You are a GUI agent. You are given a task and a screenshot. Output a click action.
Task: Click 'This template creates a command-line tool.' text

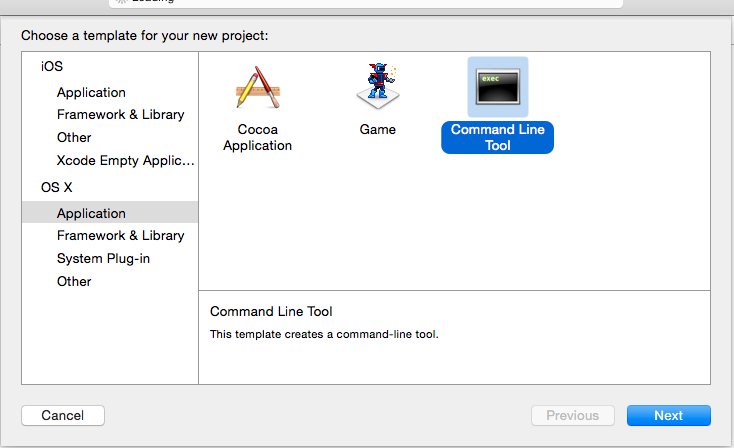pos(324,334)
